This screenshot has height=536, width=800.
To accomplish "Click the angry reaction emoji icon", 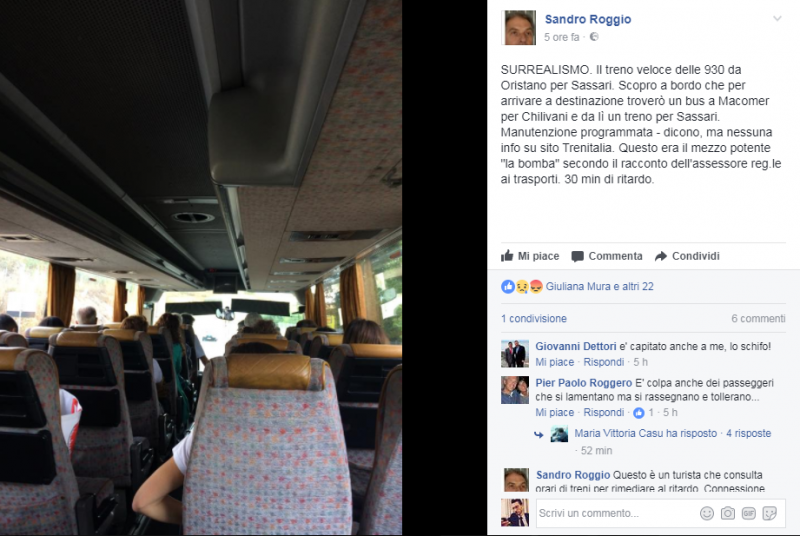I will [x=536, y=287].
